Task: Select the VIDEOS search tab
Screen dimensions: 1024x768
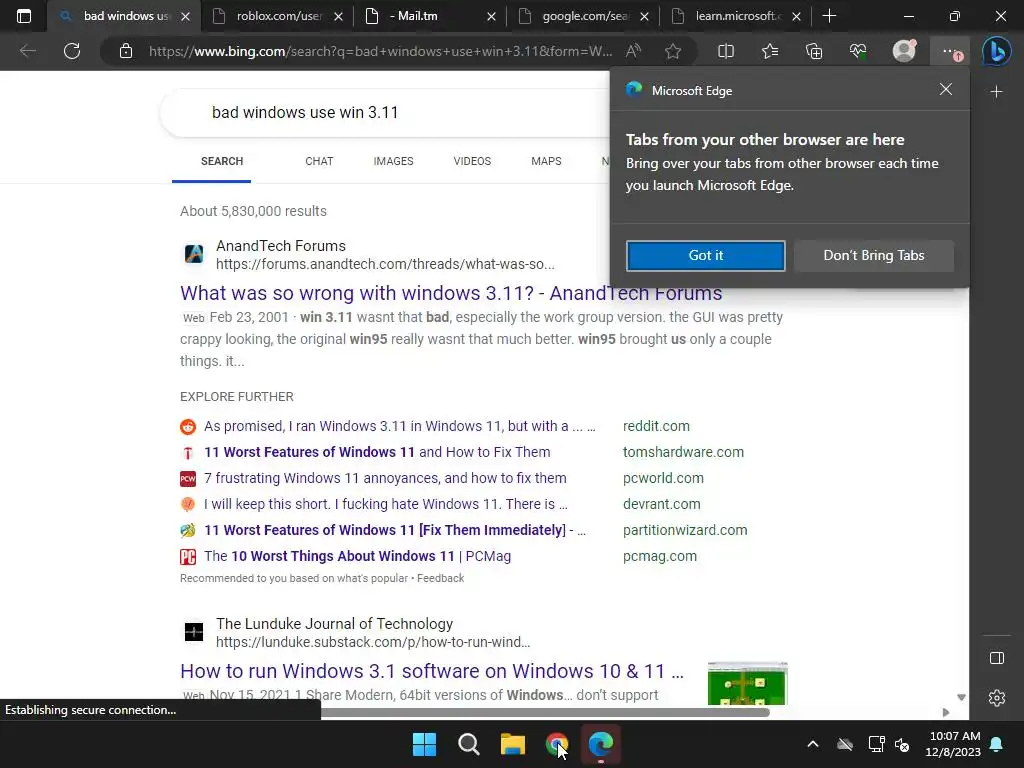Action: 472,161
